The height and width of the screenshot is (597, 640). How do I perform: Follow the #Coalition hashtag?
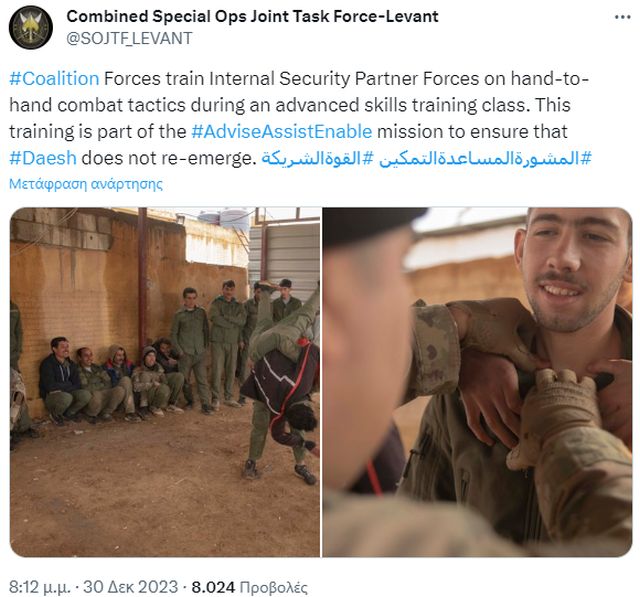54,78
